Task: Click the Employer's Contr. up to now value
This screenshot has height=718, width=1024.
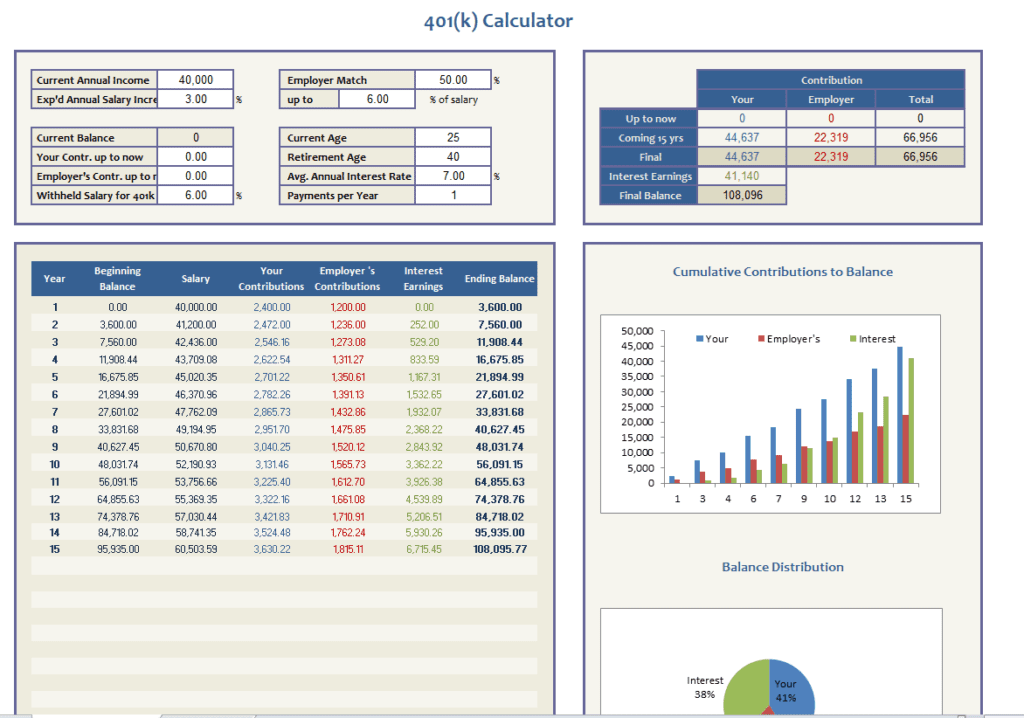Action: pyautogui.click(x=195, y=176)
